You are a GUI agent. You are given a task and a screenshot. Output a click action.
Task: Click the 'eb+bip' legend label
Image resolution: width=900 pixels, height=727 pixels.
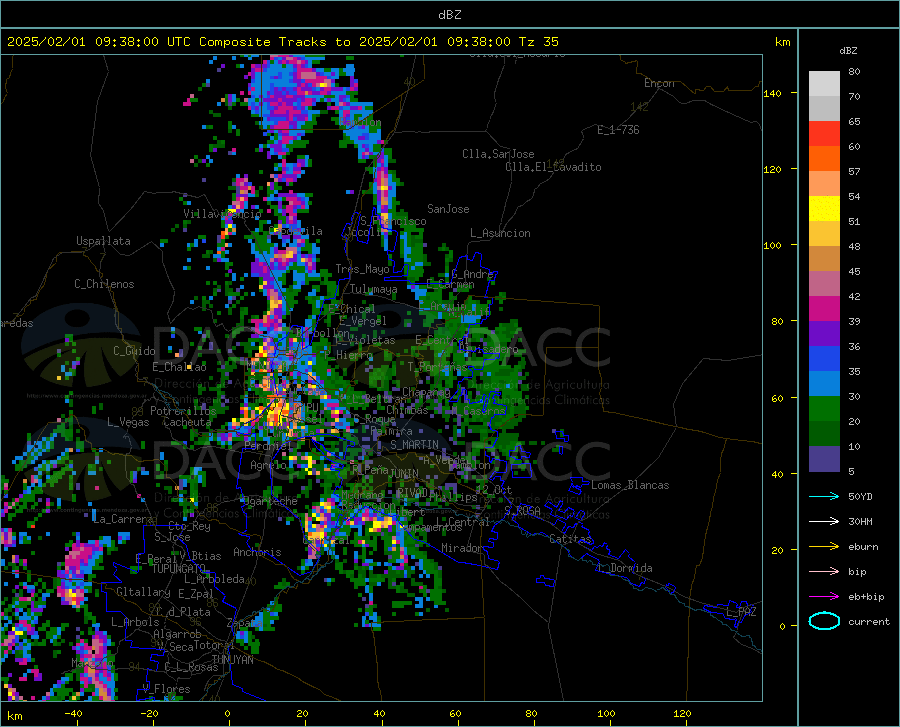[x=866, y=597]
